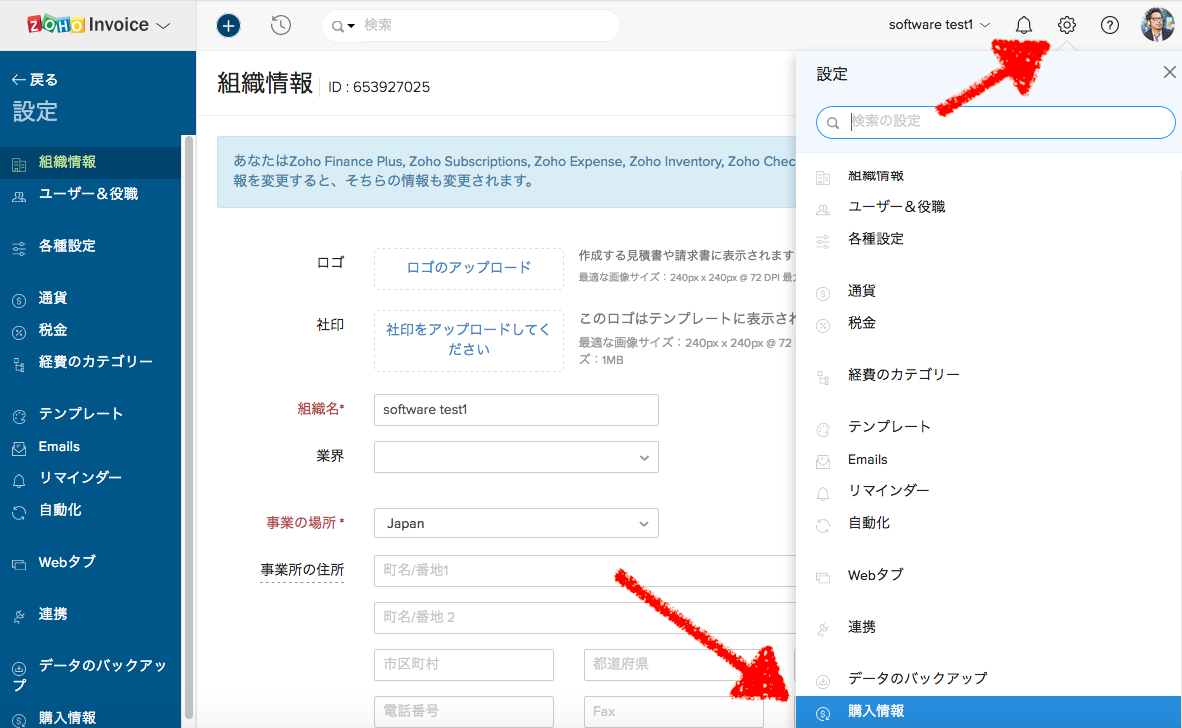Image resolution: width=1182 pixels, height=728 pixels.
Task: Click the 電話番号 field
Action: point(464,711)
